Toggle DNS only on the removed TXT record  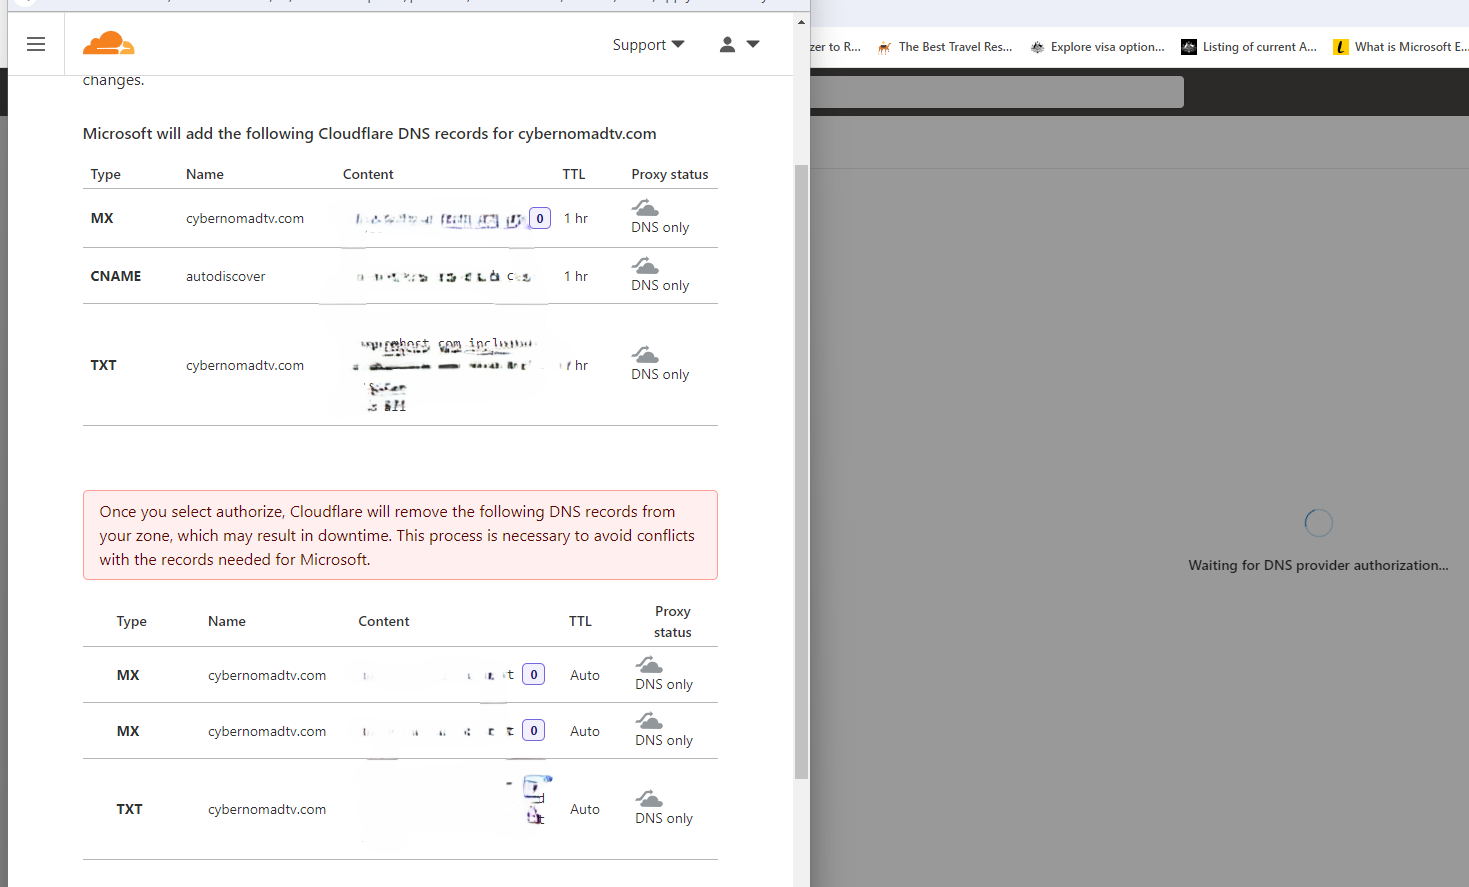[x=648, y=797]
